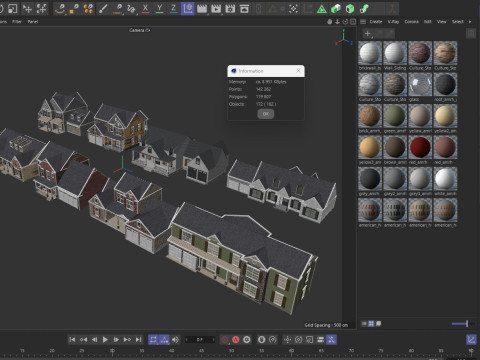Click the Render View clapperboard icon

click(x=202, y=9)
